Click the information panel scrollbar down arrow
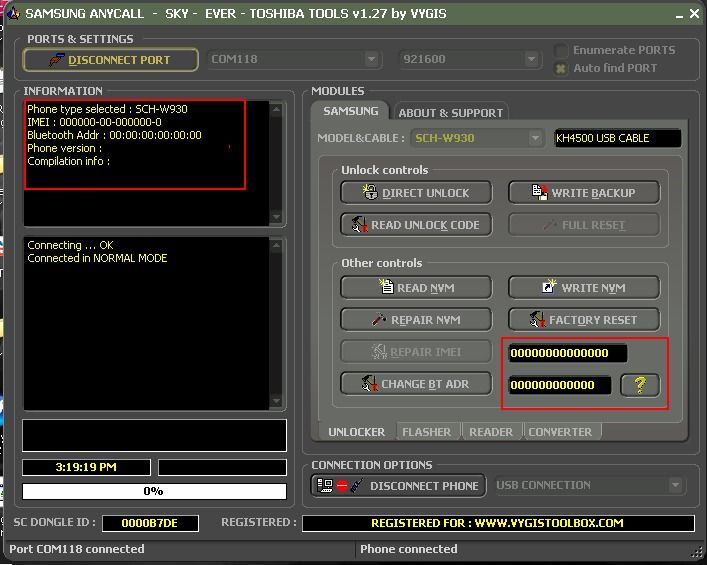707x565 pixels. (x=276, y=217)
